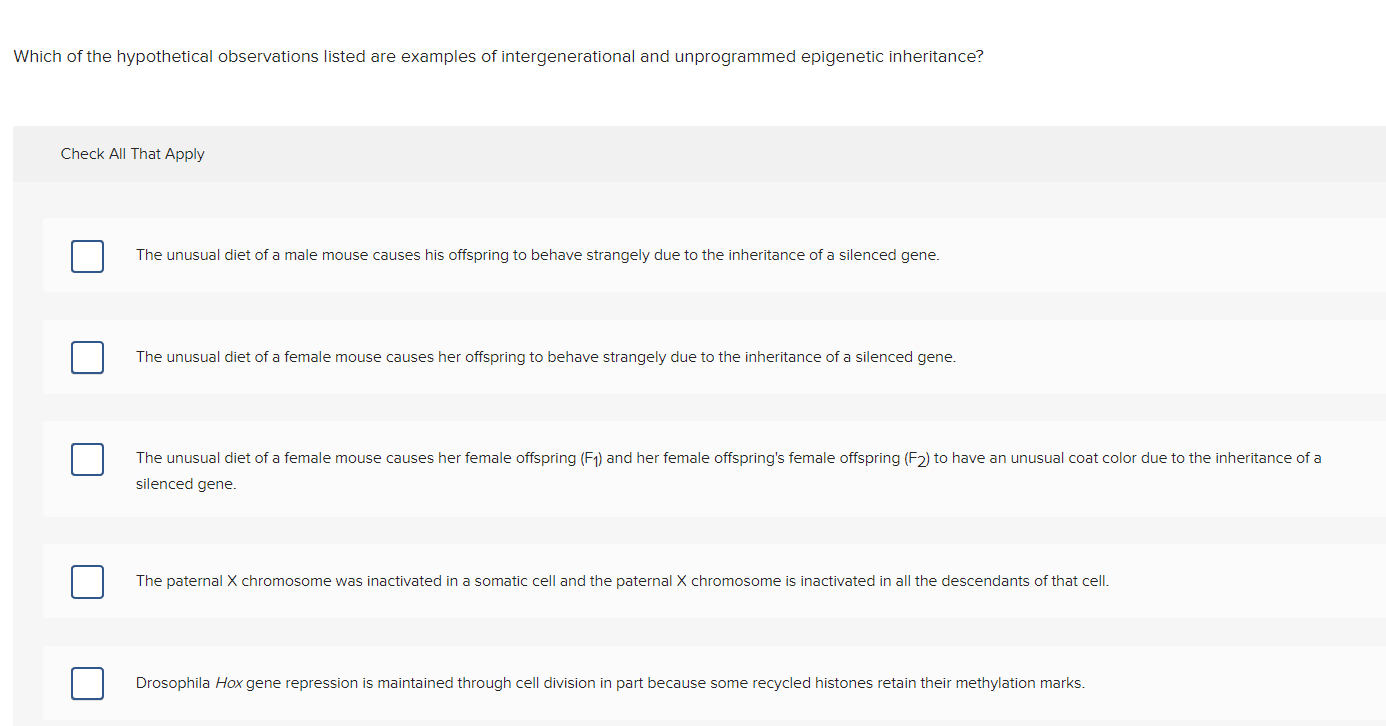This screenshot has width=1386, height=726.
Task: Click the 'Check All That Apply' header
Action: coord(132,154)
